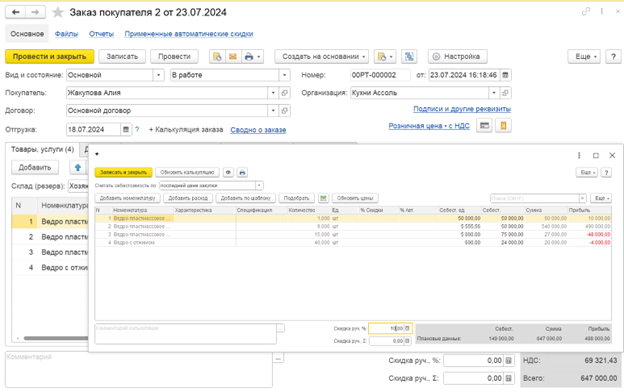Open Еще menu next to dialog search
This screenshot has height=392, width=624.
601,198
